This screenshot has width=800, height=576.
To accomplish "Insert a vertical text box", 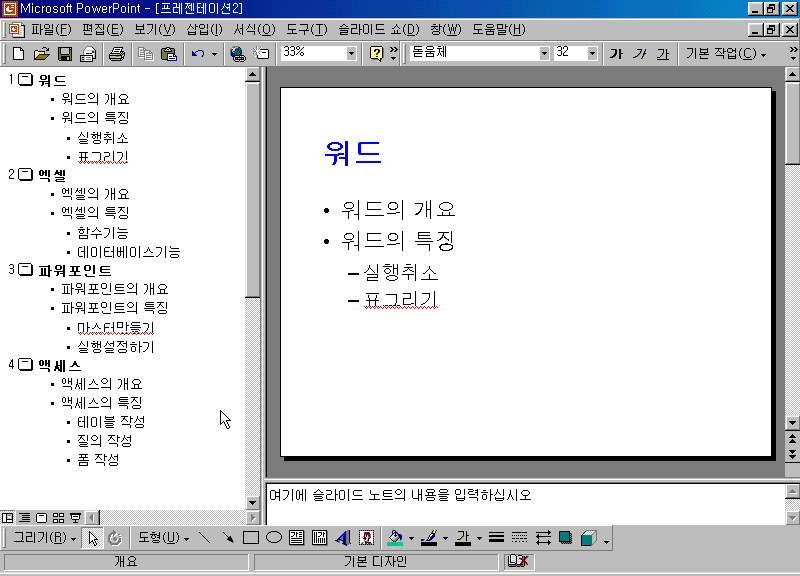I will (x=319, y=538).
